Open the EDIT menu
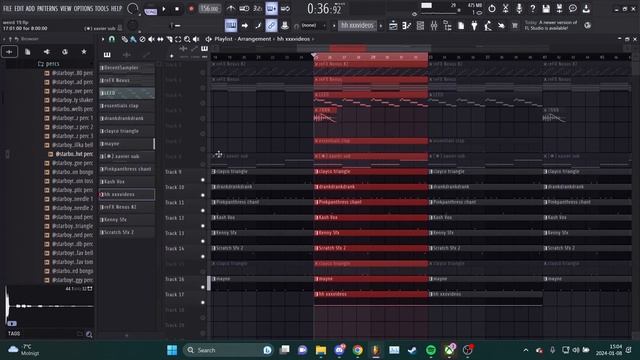The width and height of the screenshot is (640, 360). tap(19, 8)
